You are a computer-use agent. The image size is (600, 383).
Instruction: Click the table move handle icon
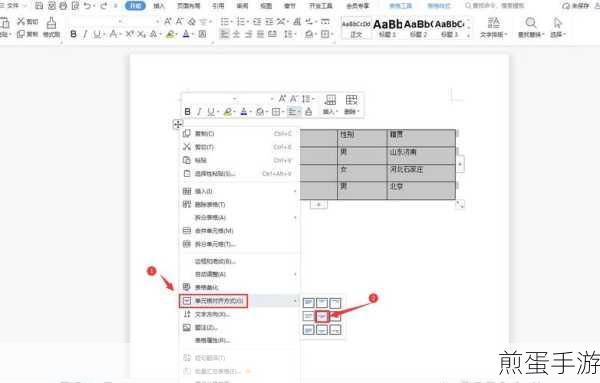[178, 124]
